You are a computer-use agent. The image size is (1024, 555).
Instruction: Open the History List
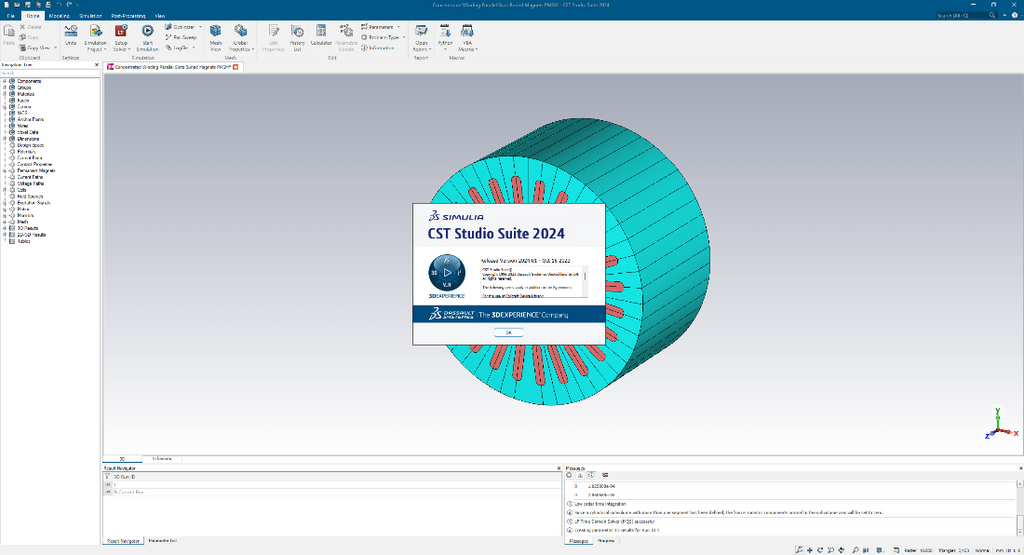click(297, 38)
